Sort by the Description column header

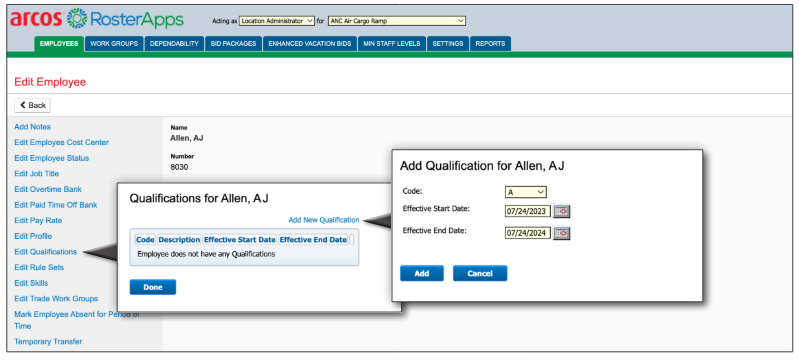[179, 240]
